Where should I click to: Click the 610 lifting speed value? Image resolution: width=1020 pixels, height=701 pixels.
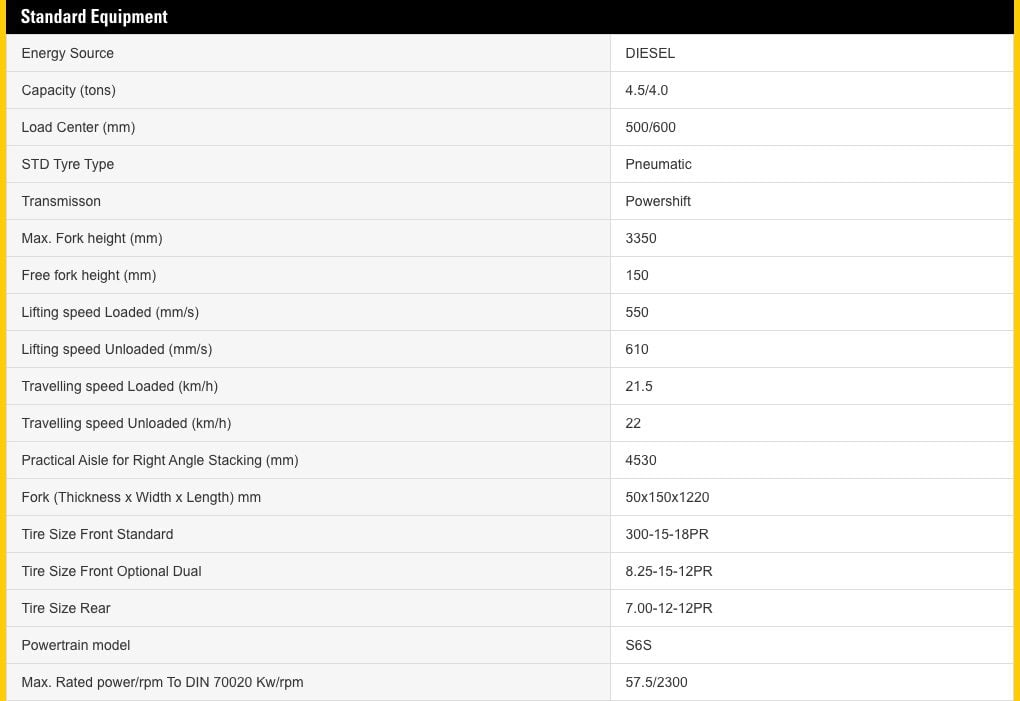click(x=637, y=349)
